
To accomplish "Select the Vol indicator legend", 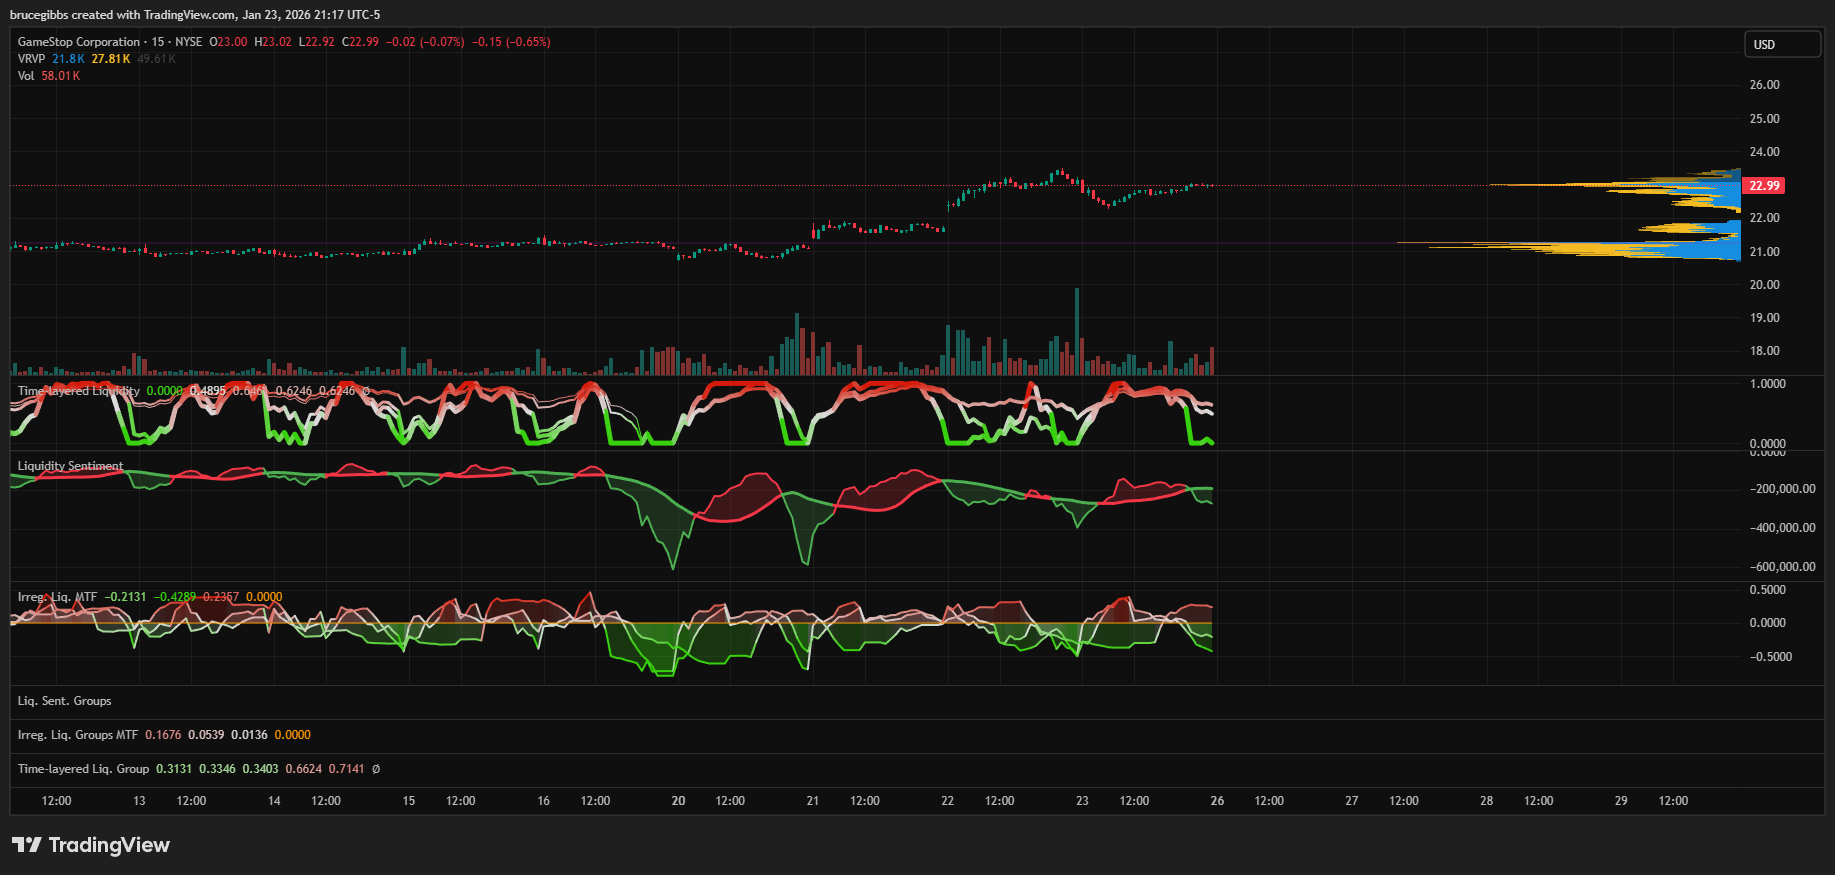I will coord(26,76).
